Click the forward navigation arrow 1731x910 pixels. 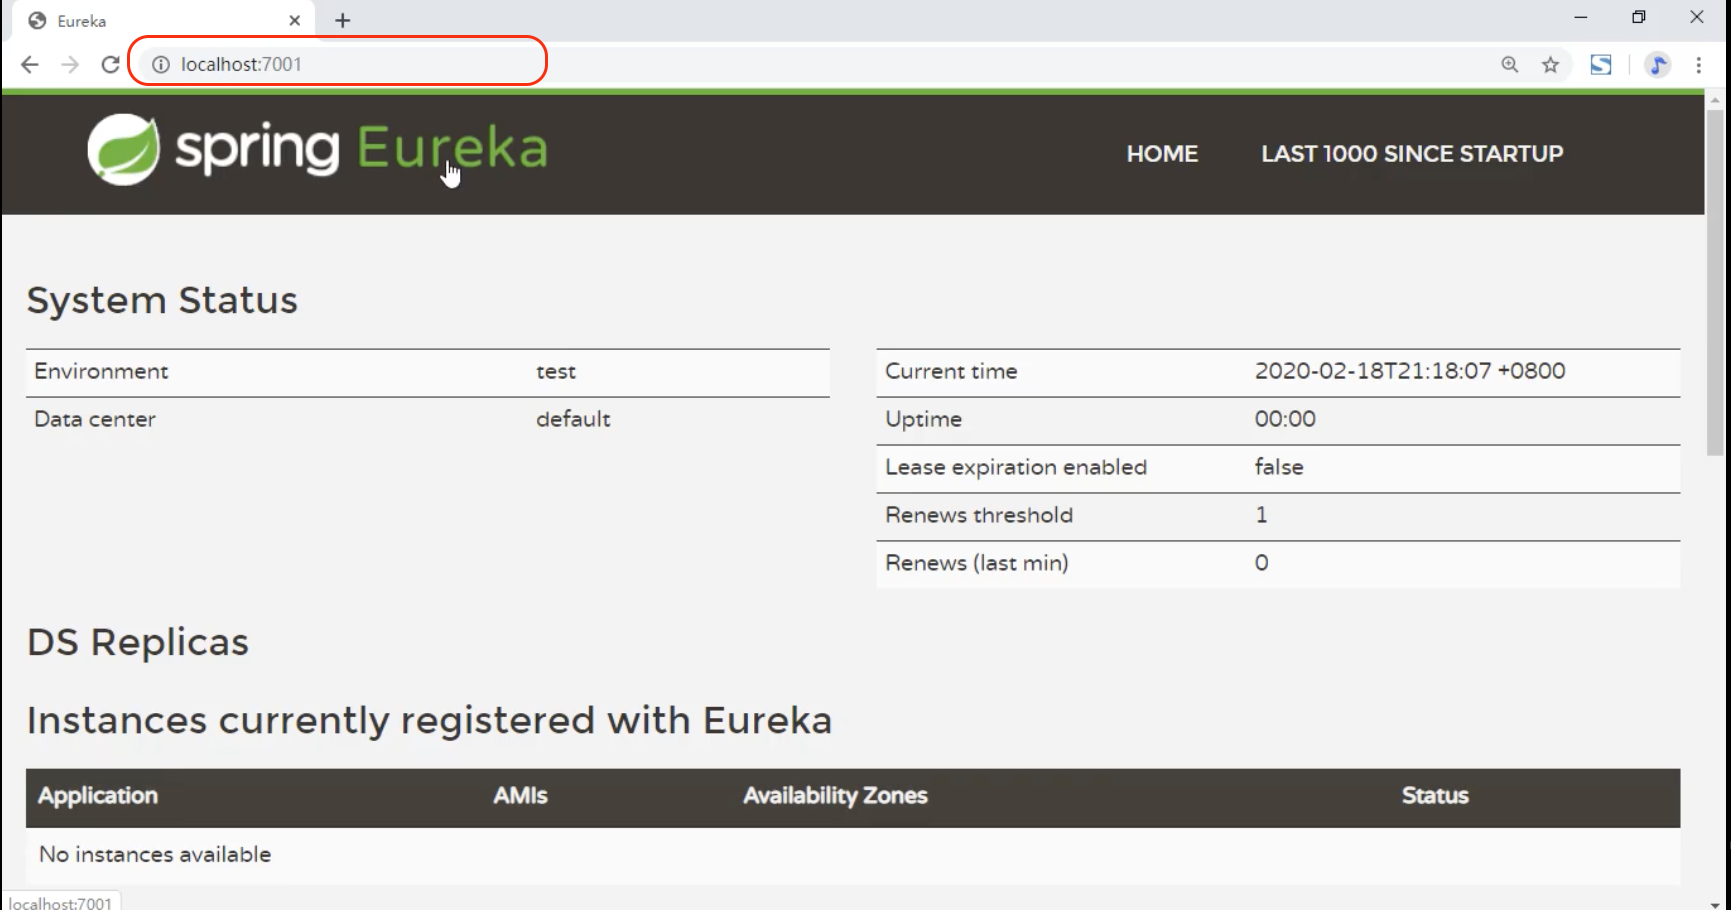point(69,64)
